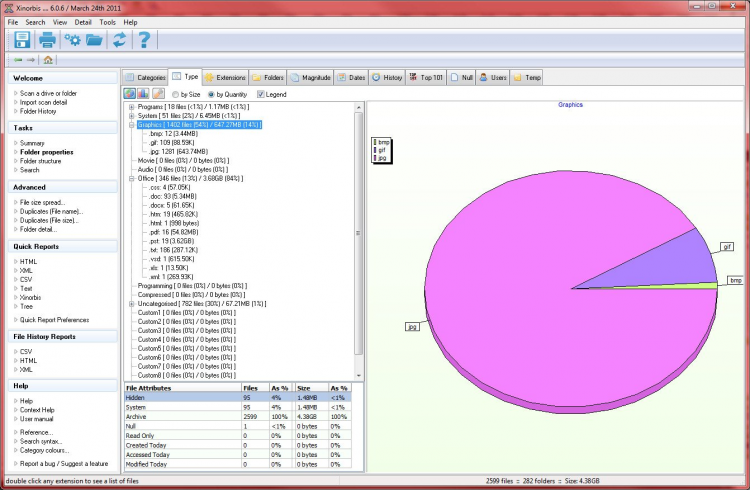Click the Save floppy disk toolbar icon
750x490 pixels.
click(23, 40)
